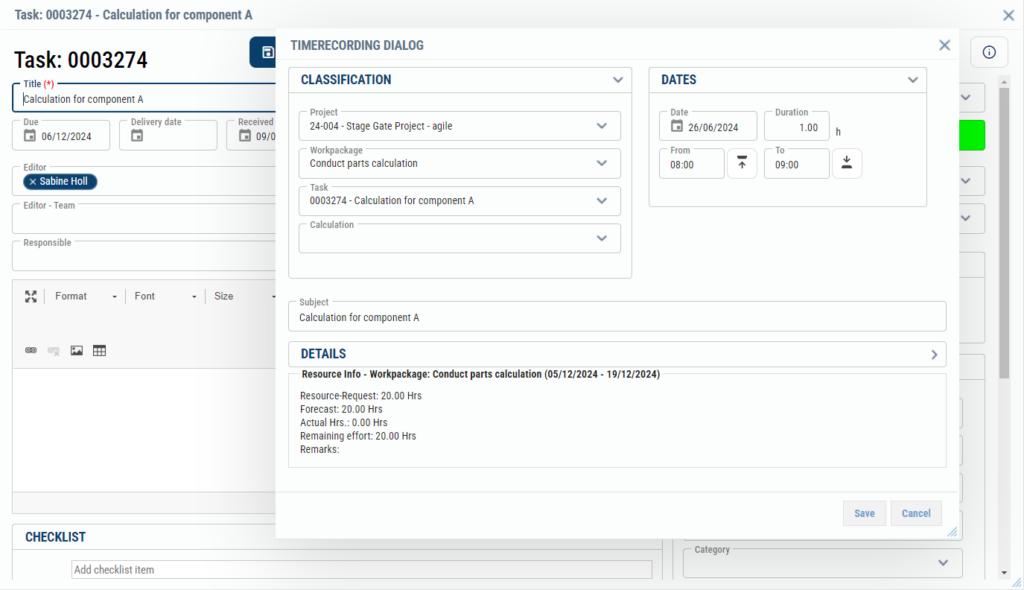Collapse the Classification section
Image resolution: width=1024 pixels, height=590 pixels.
[618, 79]
